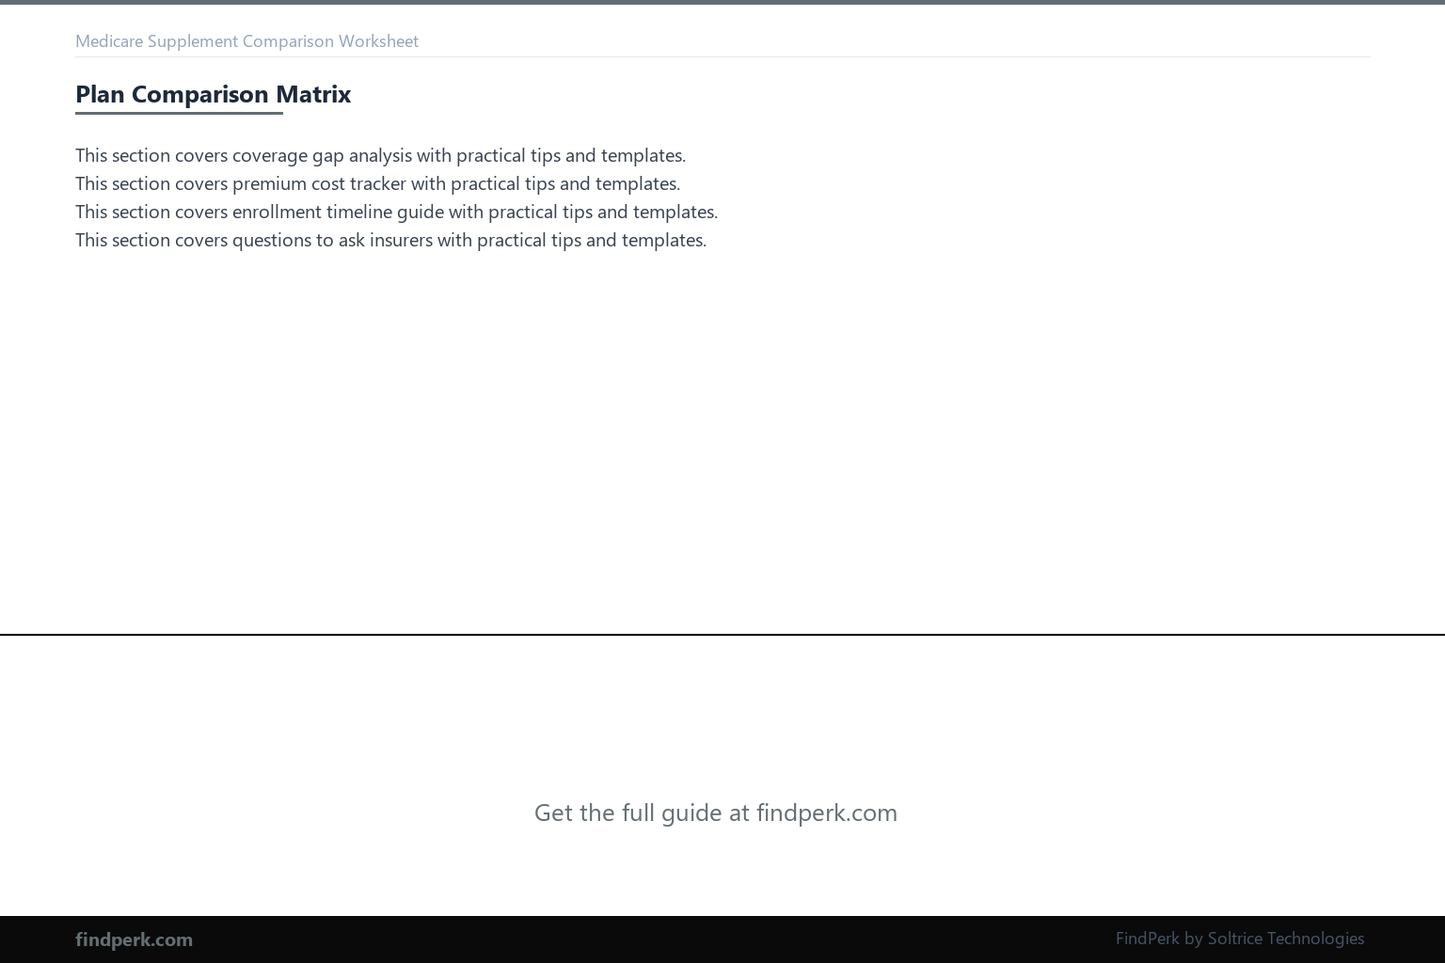Image resolution: width=1445 pixels, height=963 pixels.
Task: Click 'FindPerk by Soltrice Technologies' footer text
Action: 1239,938
